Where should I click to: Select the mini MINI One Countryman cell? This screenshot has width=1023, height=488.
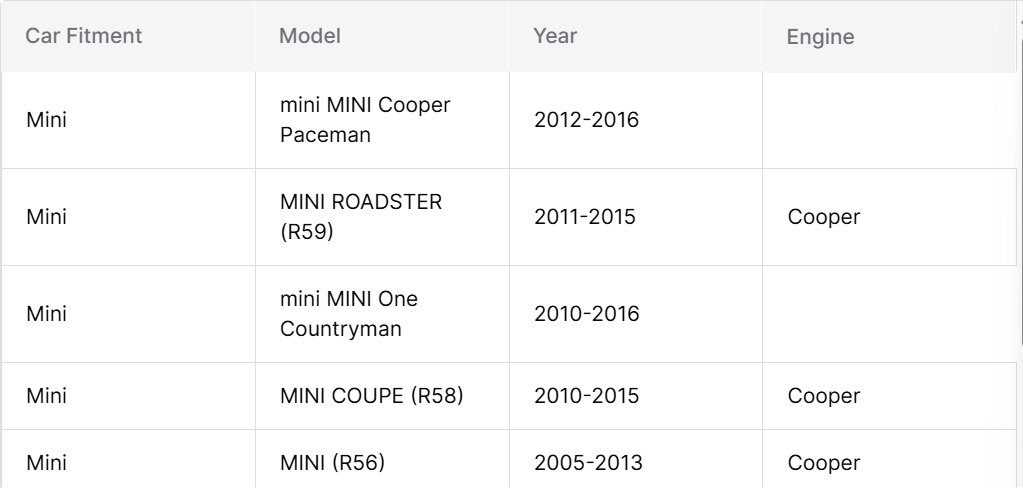click(x=382, y=314)
